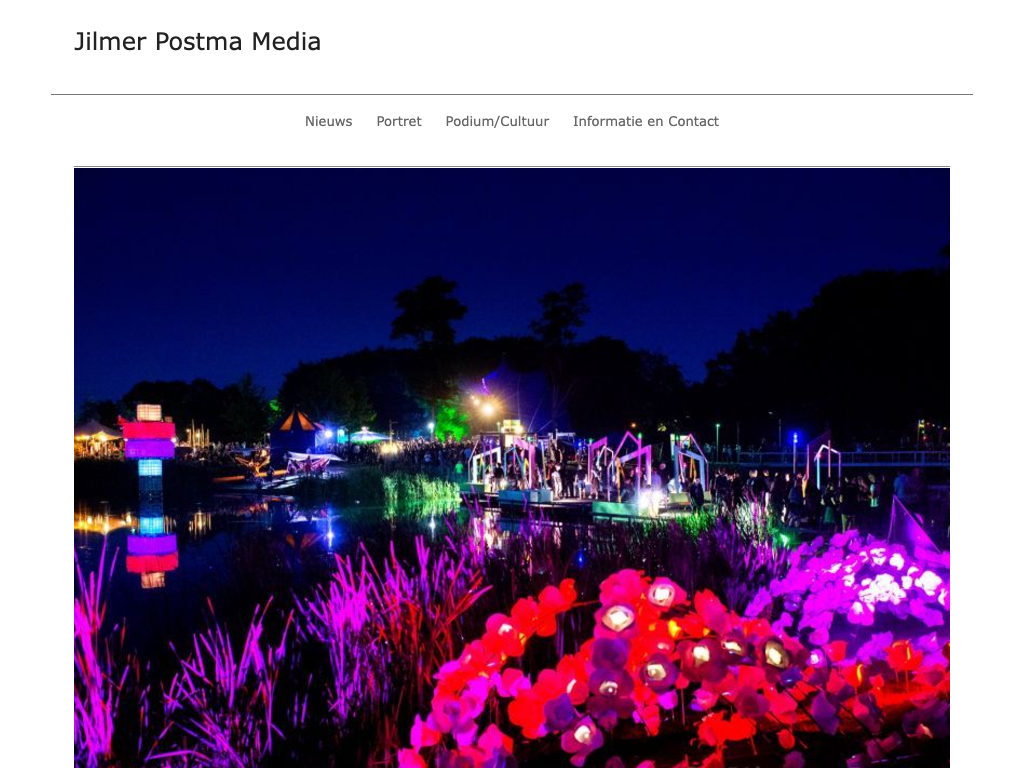This screenshot has height=768, width=1024.
Task: Click the orange striped tent roof
Action: [x=297, y=421]
